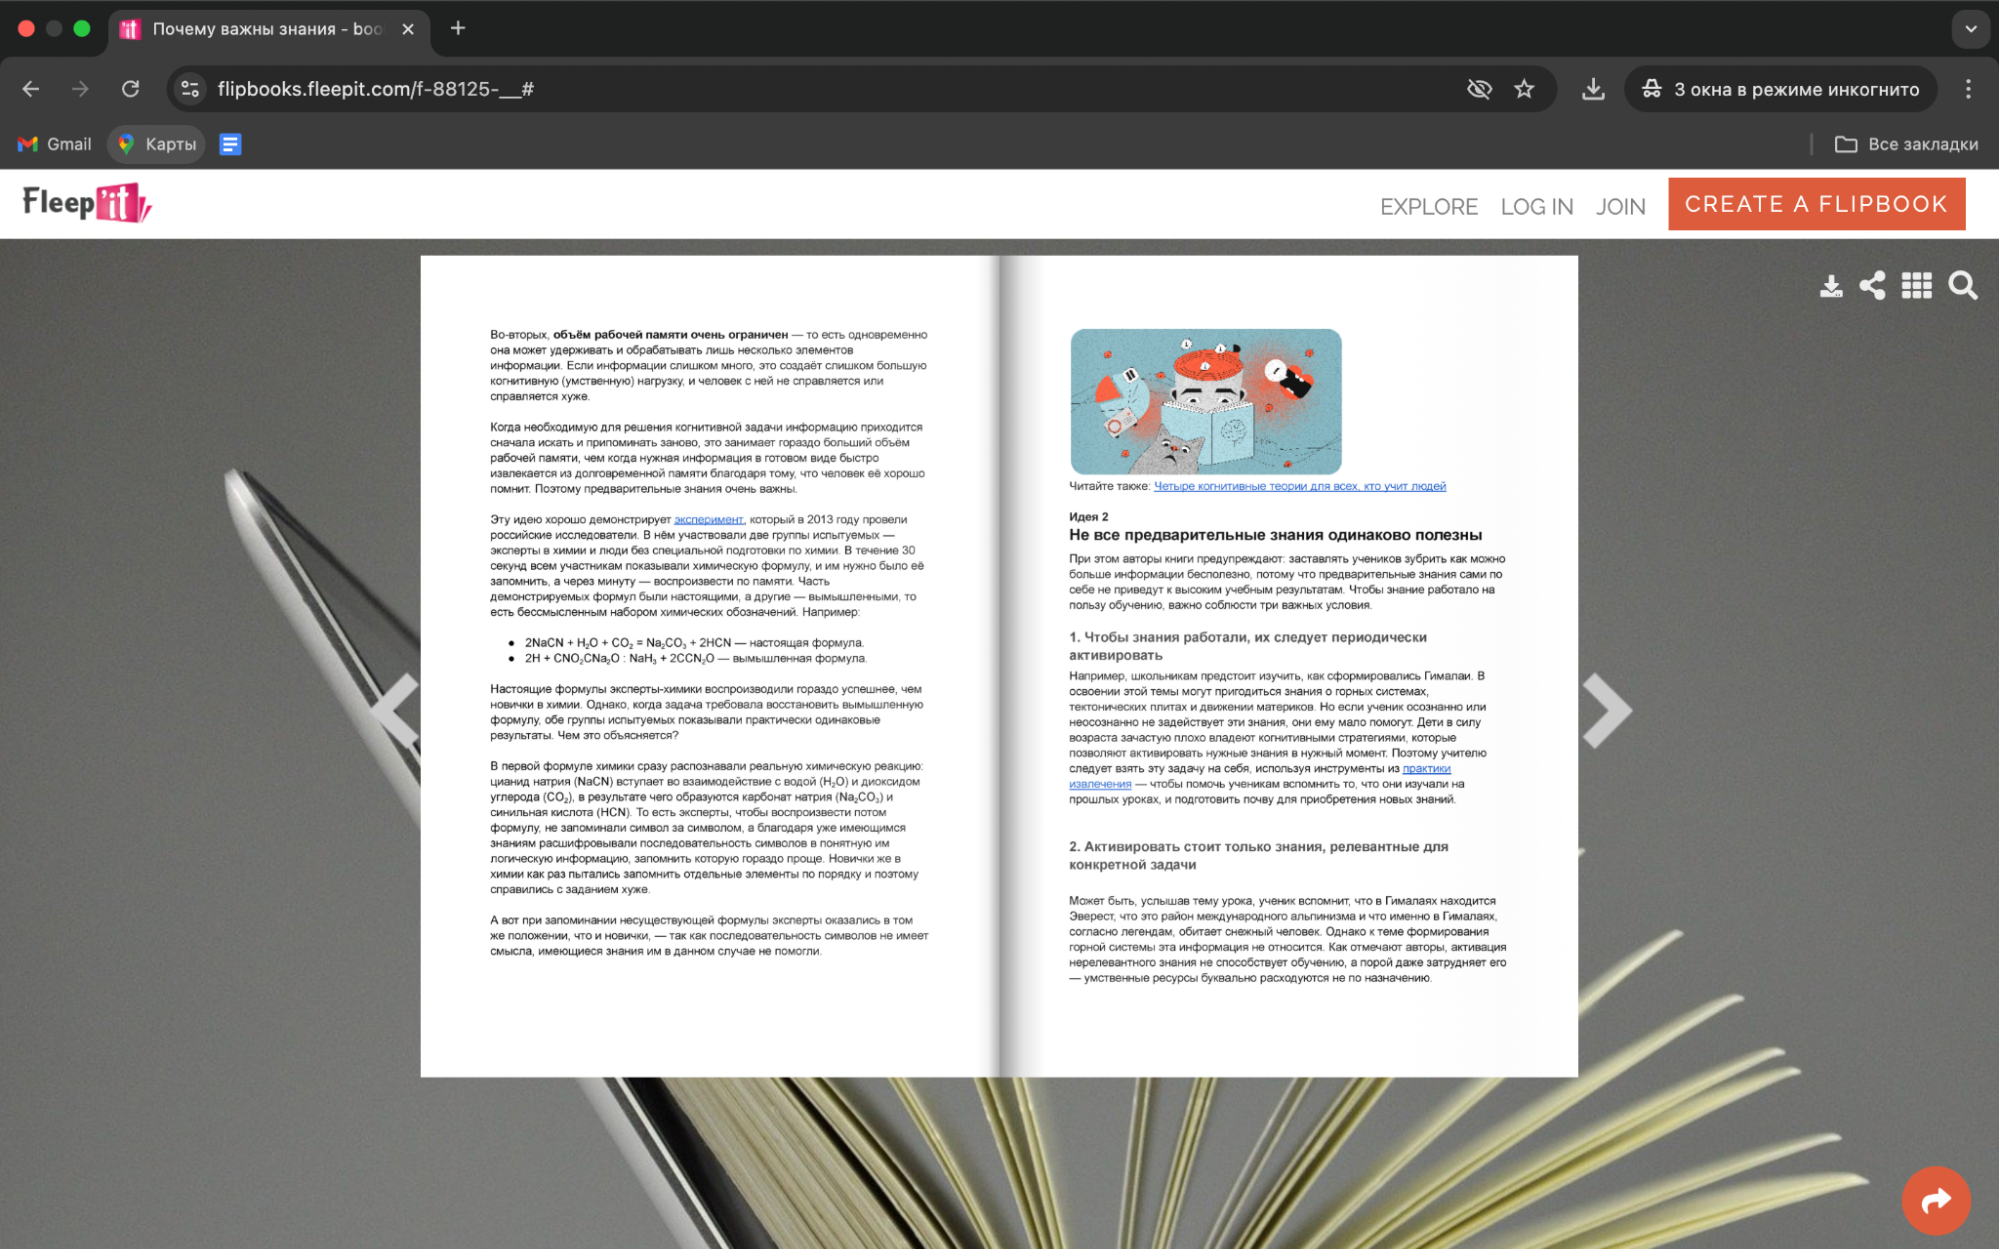
Task: Open site information icon in address bar
Action: pyautogui.click(x=190, y=89)
